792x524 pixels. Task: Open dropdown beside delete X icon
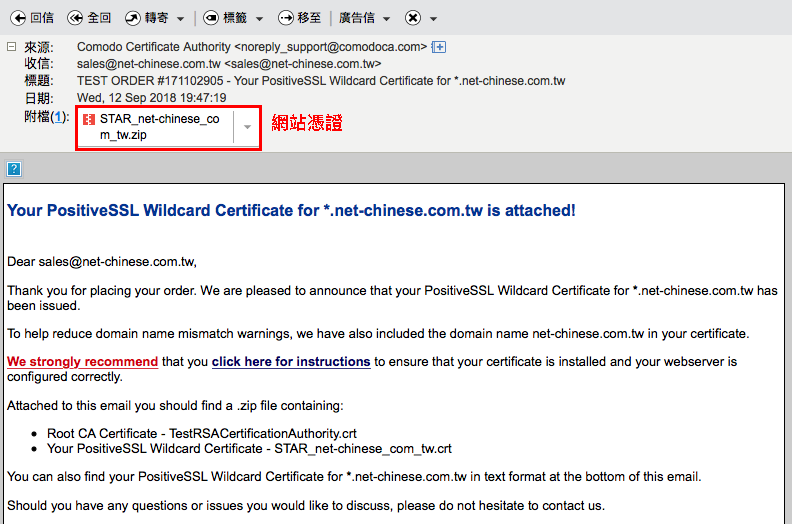(433, 19)
